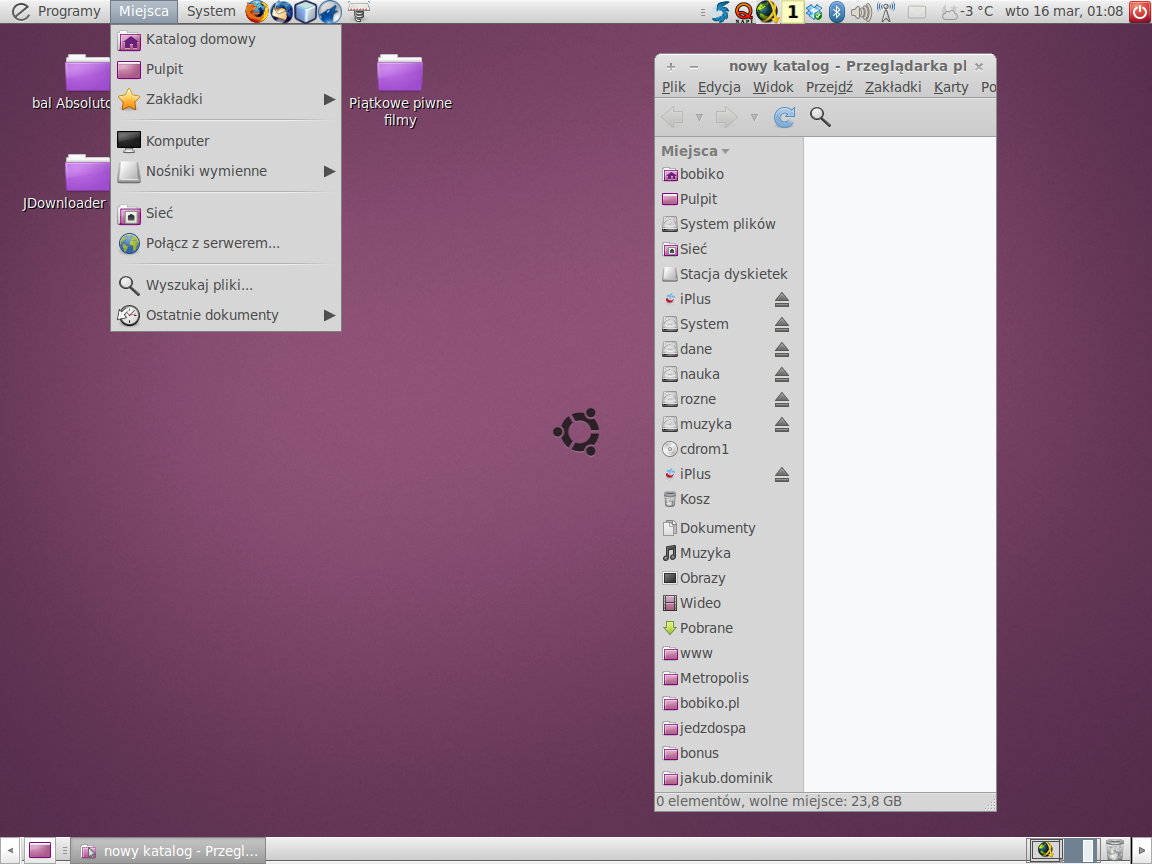Screen dimensions: 1152x864
Task: Open the trash icon in the bottom panel
Action: 1115,851
